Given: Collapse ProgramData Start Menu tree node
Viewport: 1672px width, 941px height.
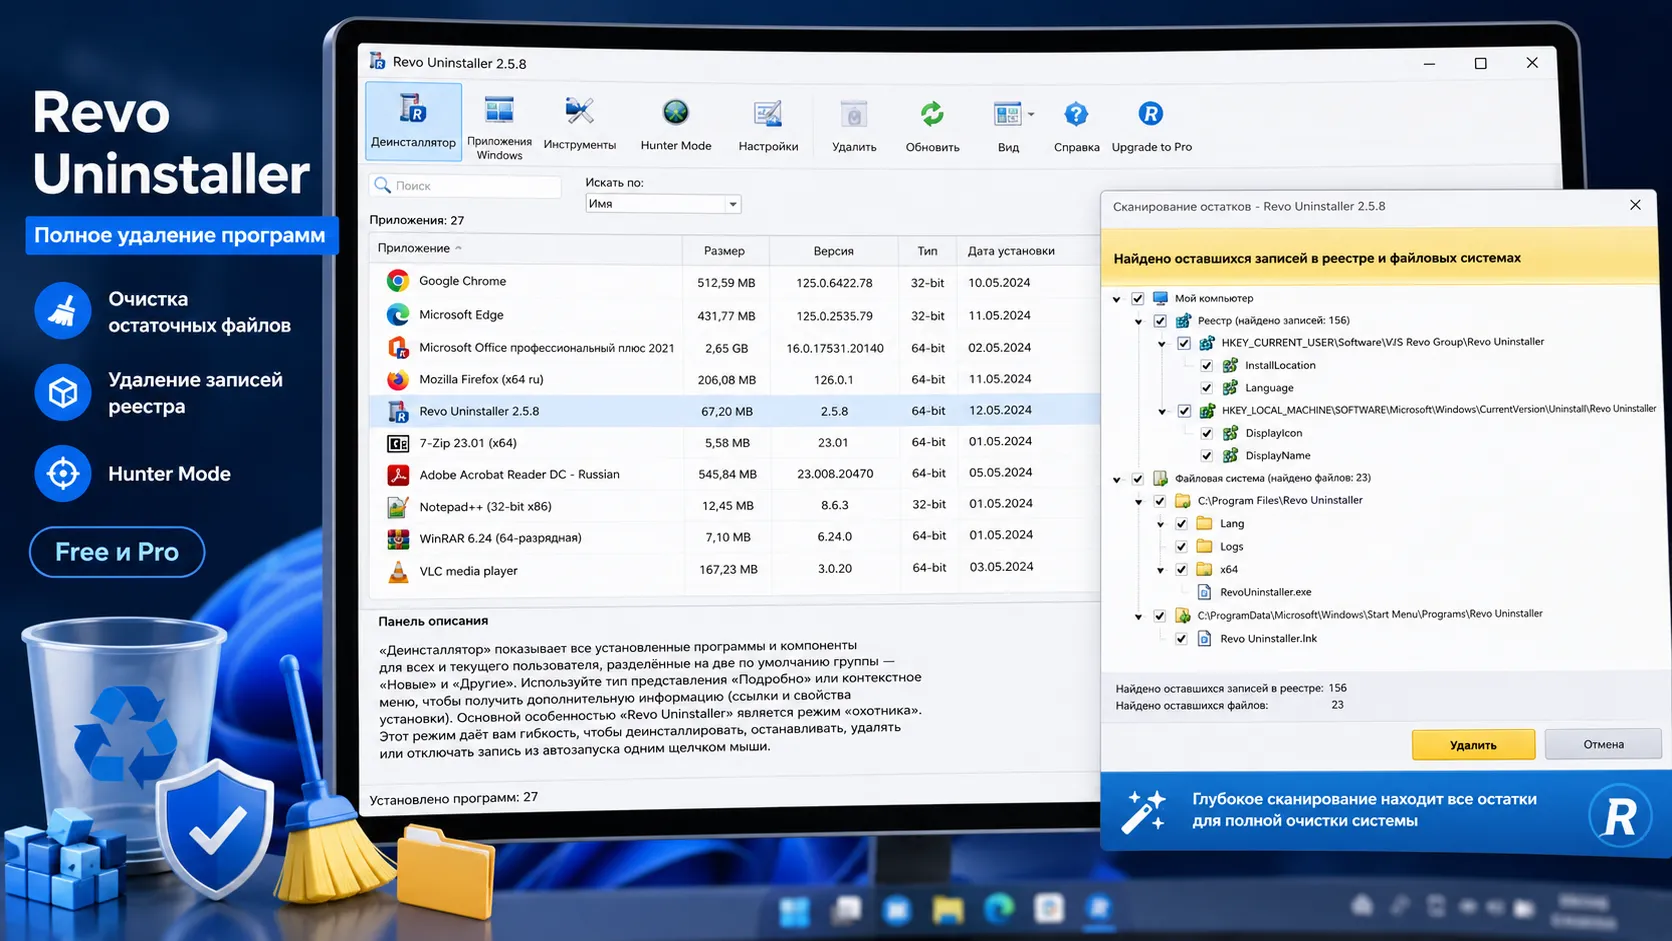Looking at the screenshot, I should pos(1139,617).
